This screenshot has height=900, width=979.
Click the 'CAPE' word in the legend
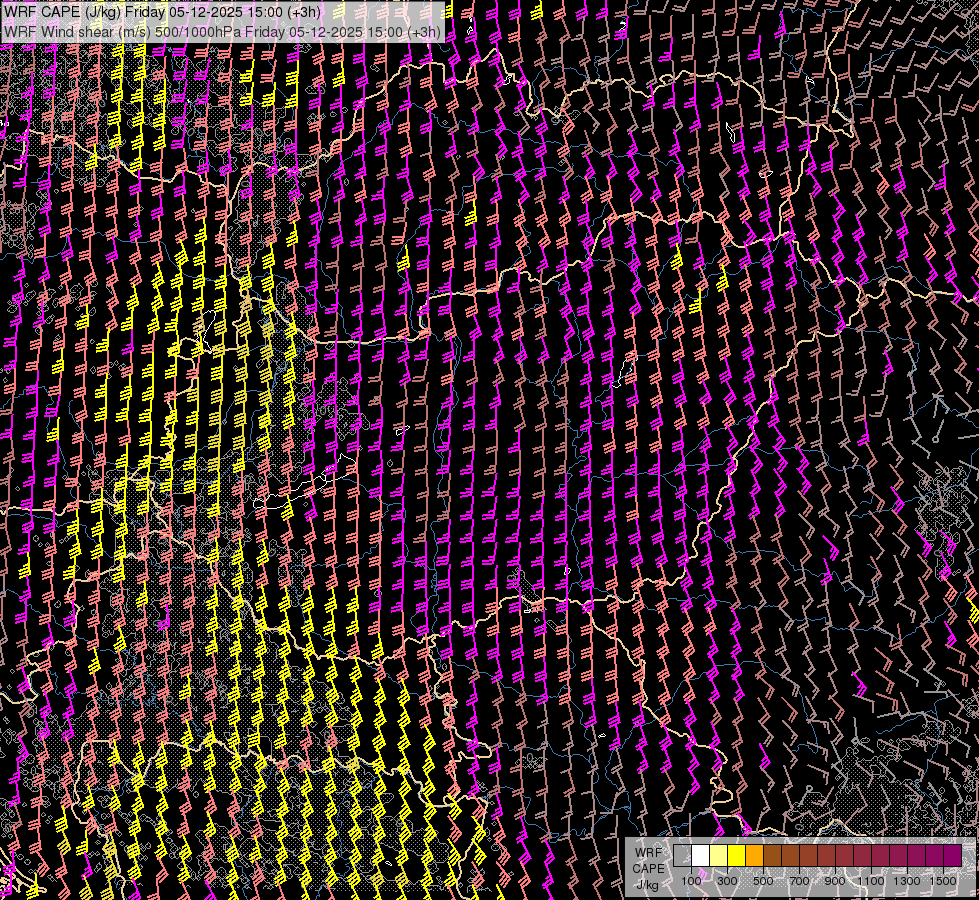coord(649,869)
